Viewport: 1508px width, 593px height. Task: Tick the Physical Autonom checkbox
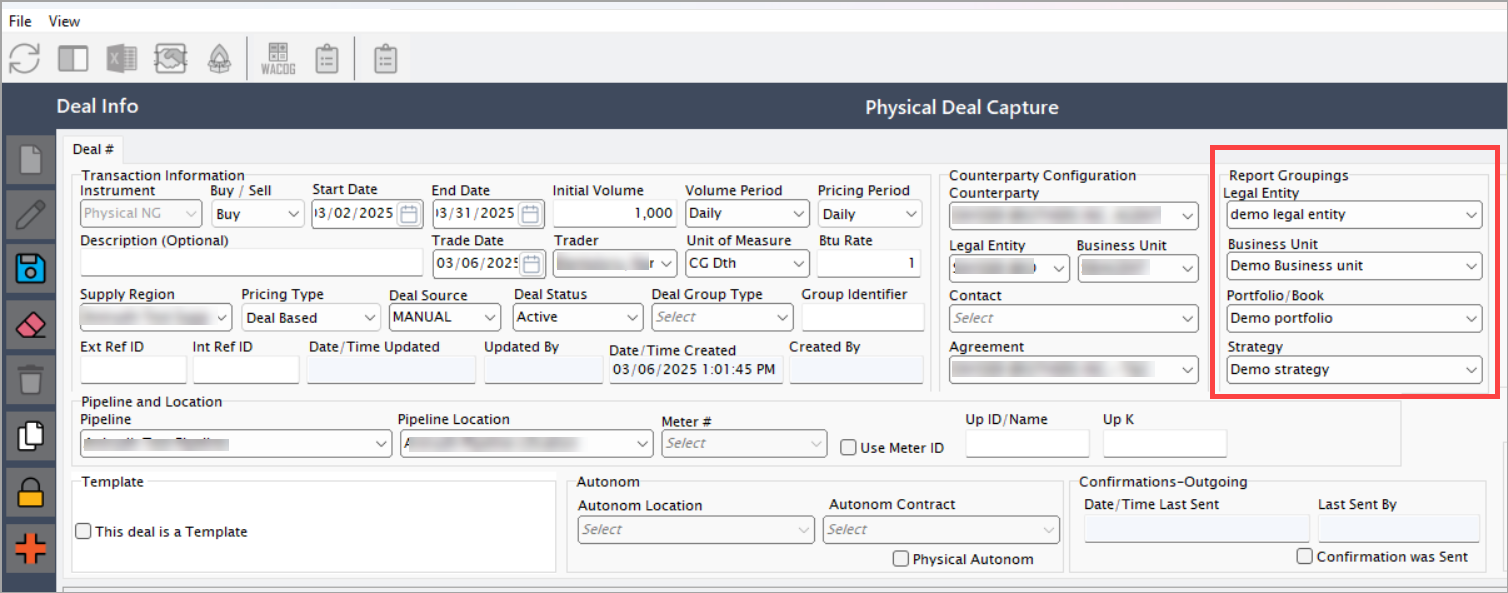point(901,559)
